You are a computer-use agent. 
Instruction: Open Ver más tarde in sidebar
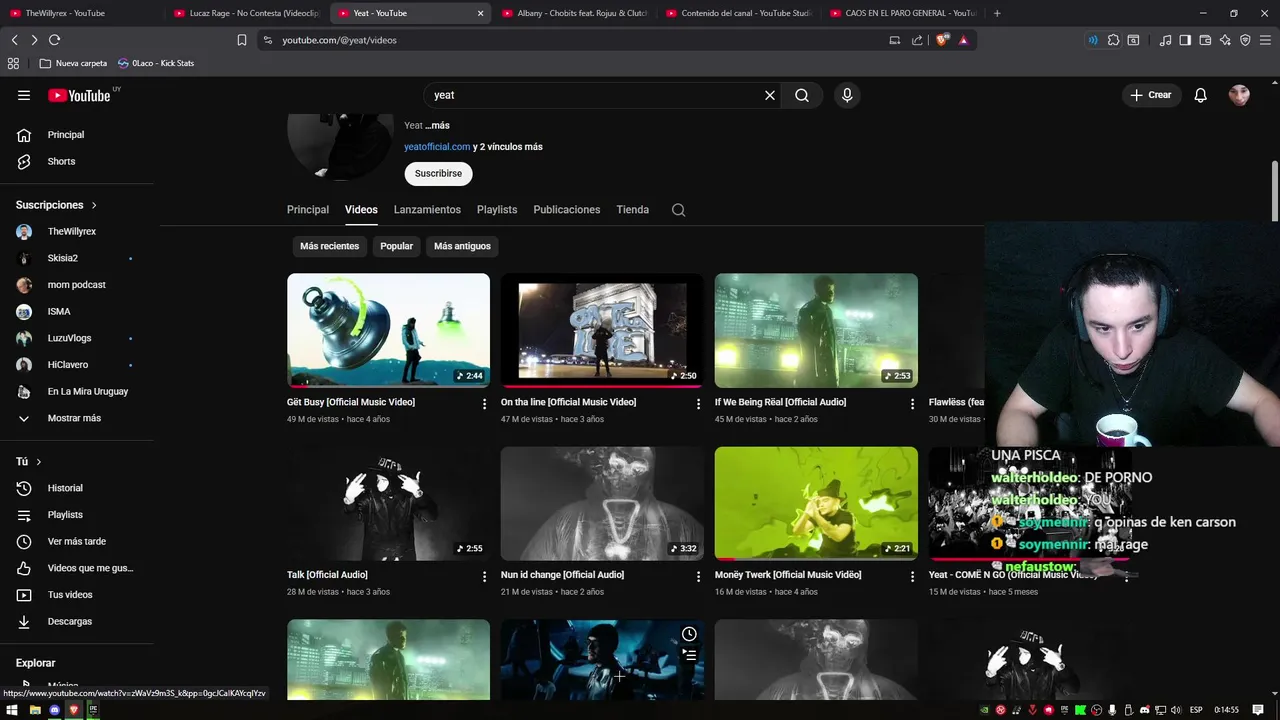click(76, 541)
